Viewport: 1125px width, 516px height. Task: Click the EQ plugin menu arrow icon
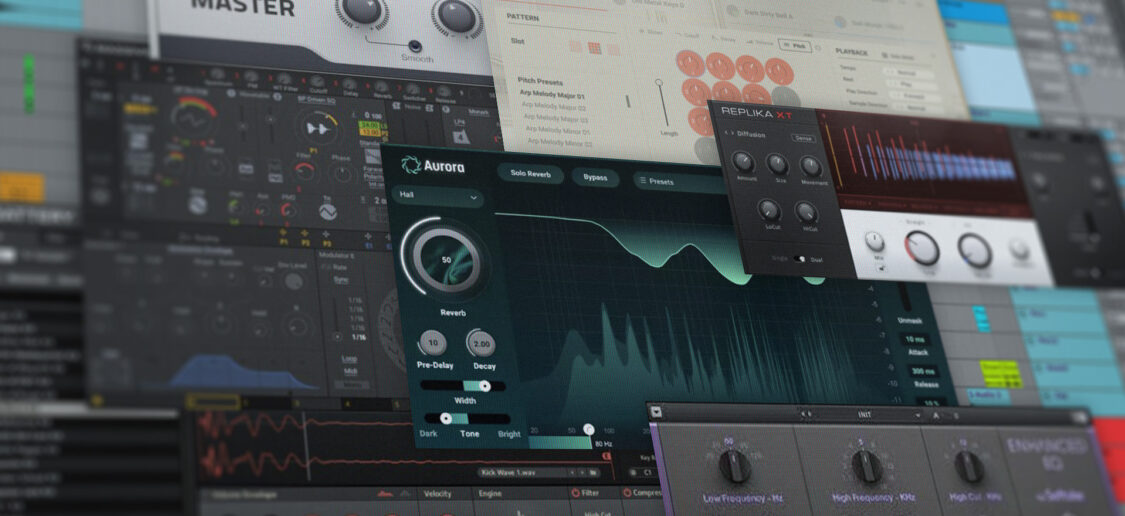pyautogui.click(x=657, y=411)
